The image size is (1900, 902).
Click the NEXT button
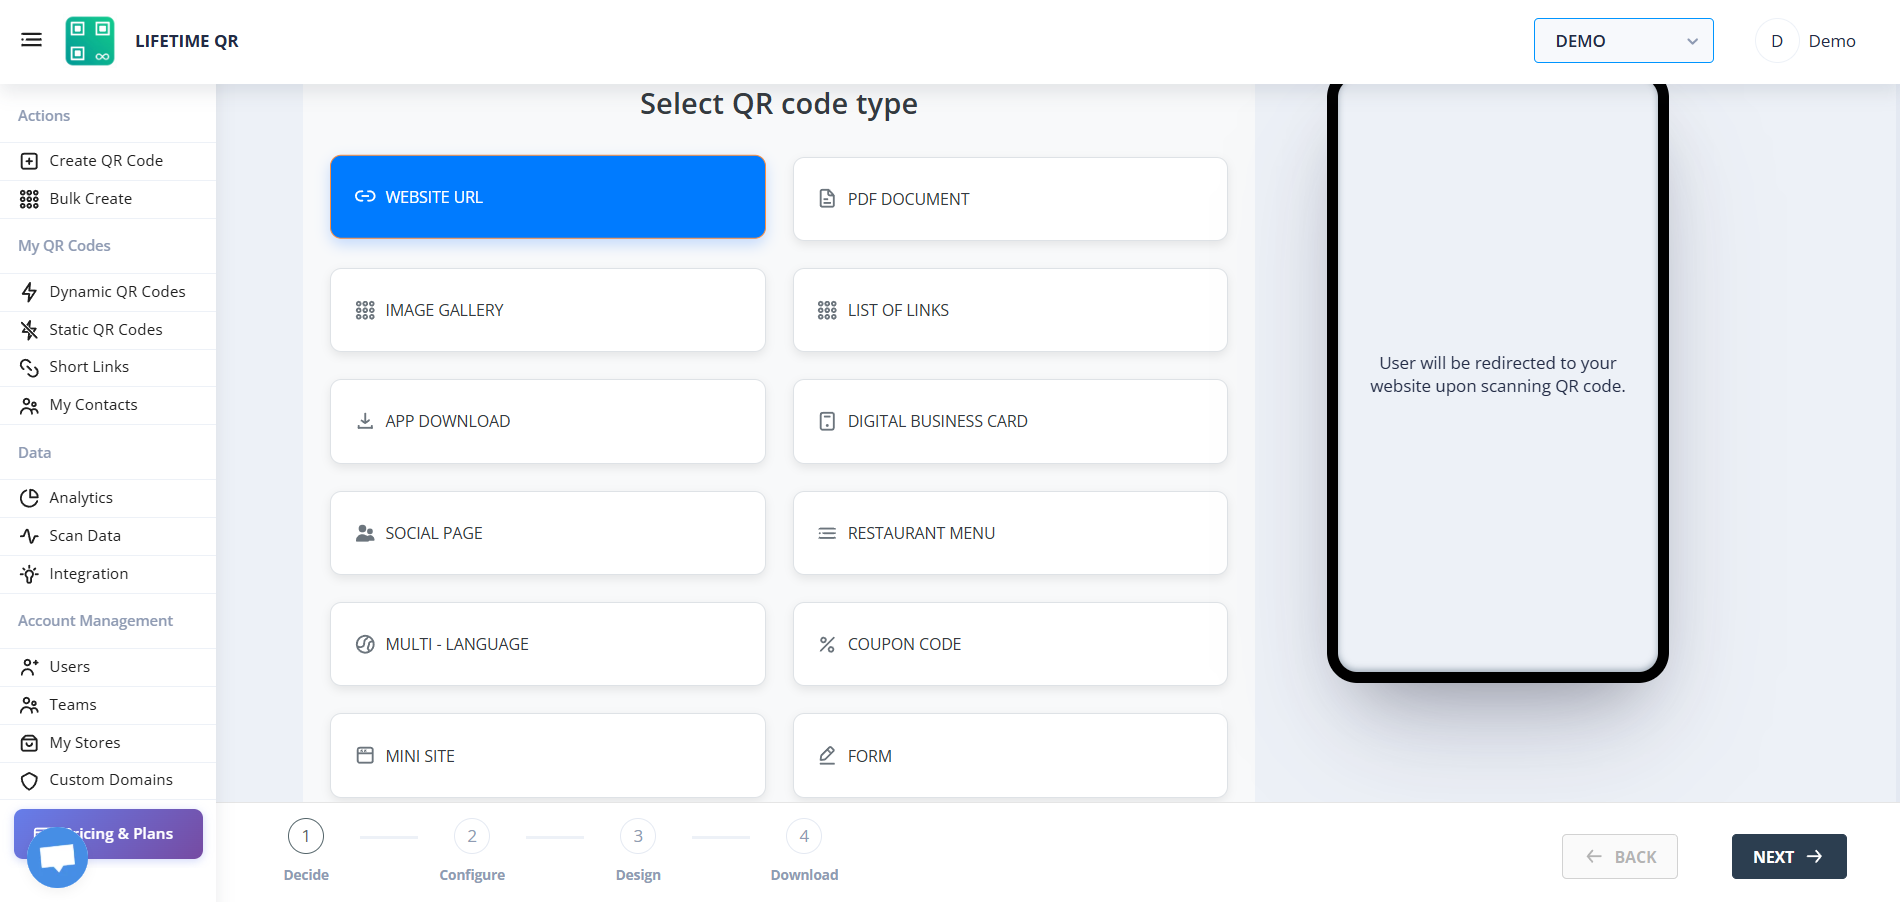point(1789,857)
